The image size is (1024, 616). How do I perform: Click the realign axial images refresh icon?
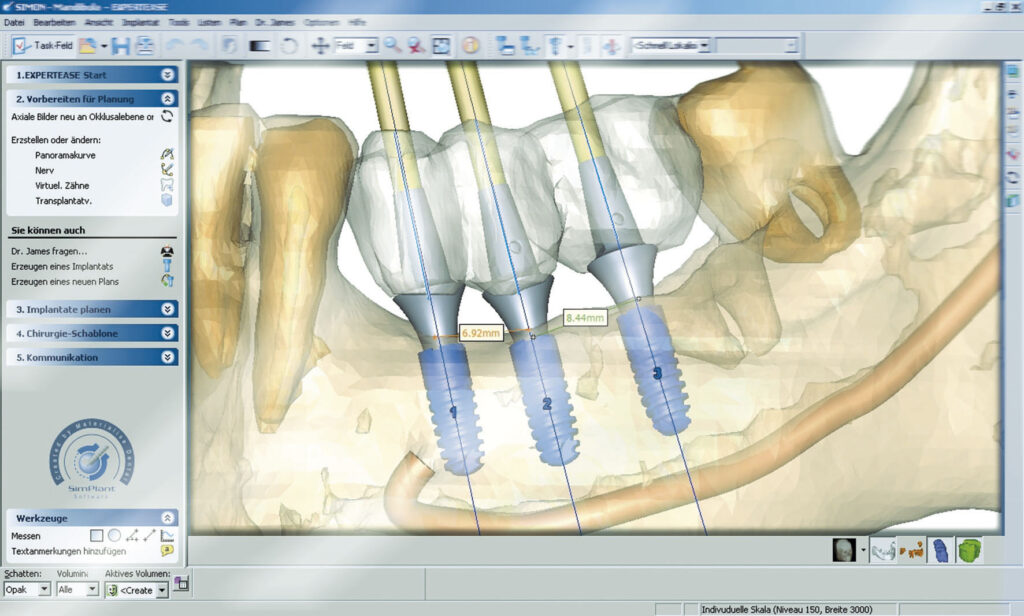click(x=167, y=116)
